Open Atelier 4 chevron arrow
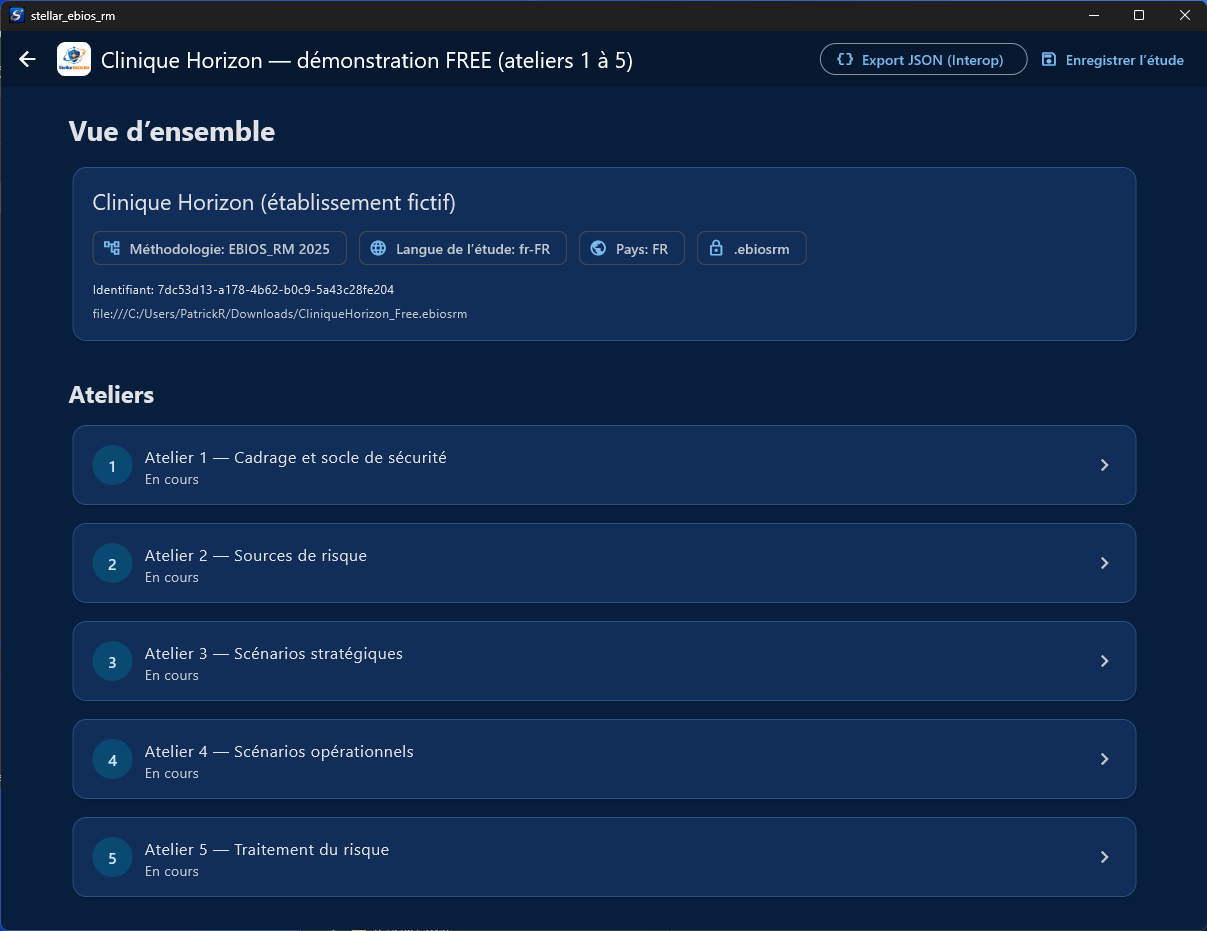The image size is (1207, 931). (x=1104, y=759)
